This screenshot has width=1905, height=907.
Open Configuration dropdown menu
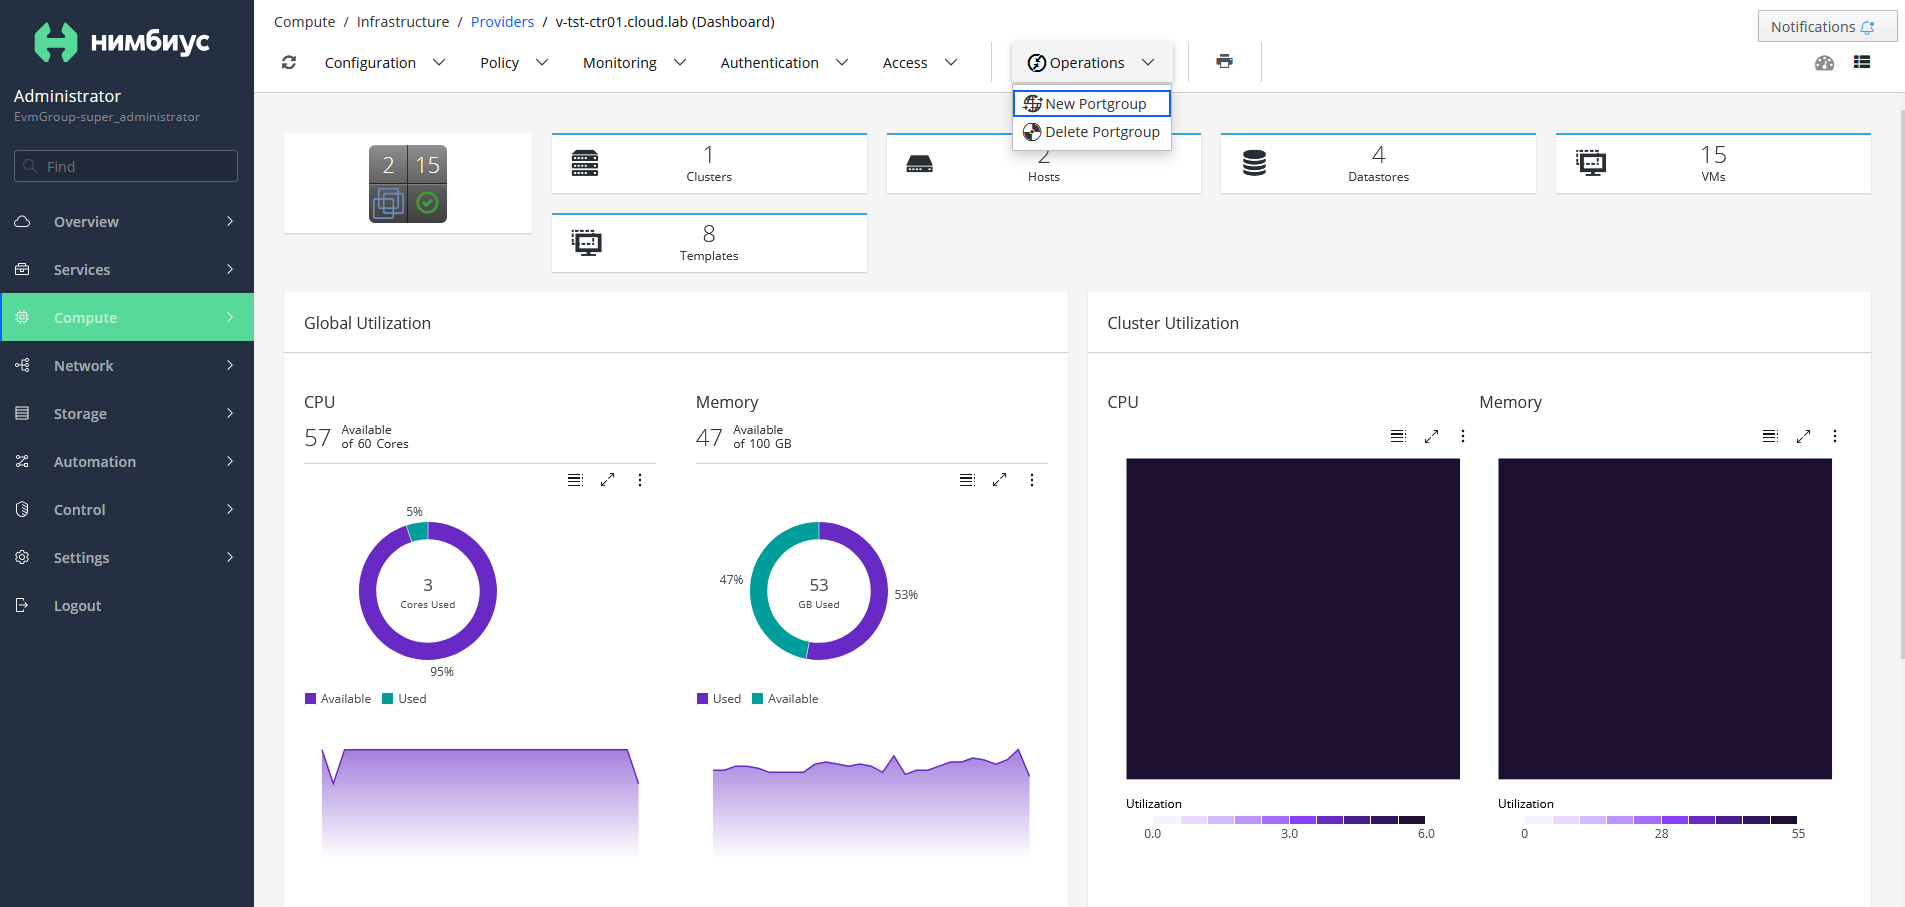coord(385,63)
